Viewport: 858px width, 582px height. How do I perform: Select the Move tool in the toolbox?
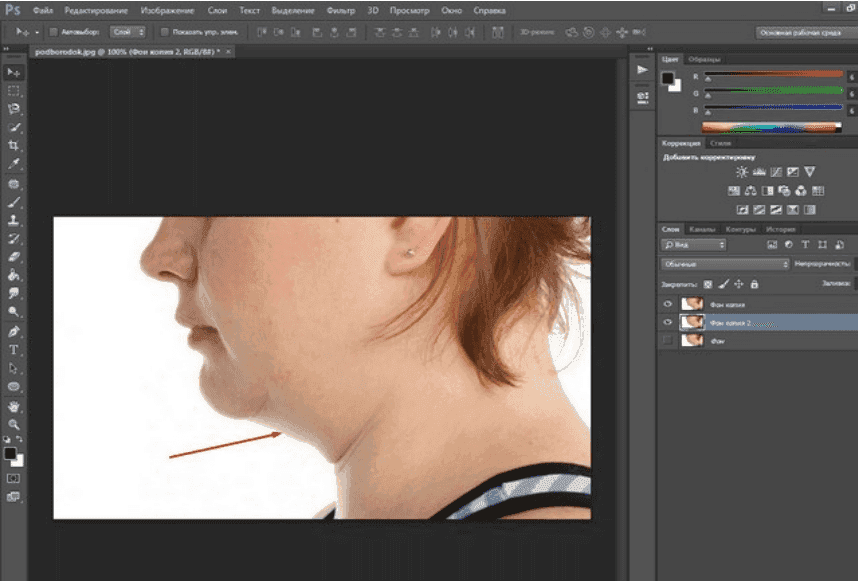click(x=14, y=73)
